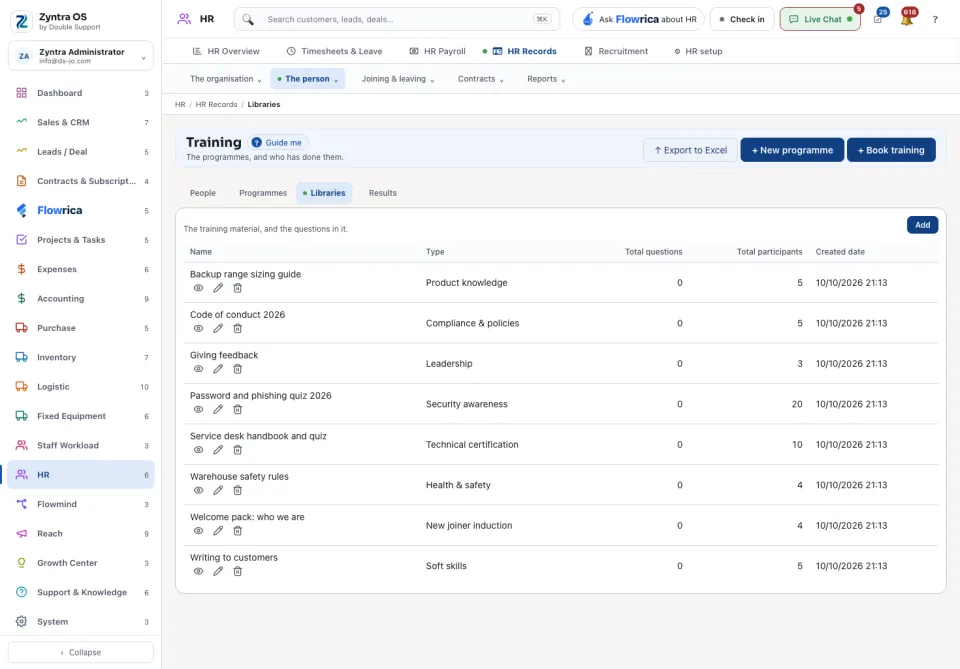Open the Contracts dropdown menu

(x=481, y=79)
